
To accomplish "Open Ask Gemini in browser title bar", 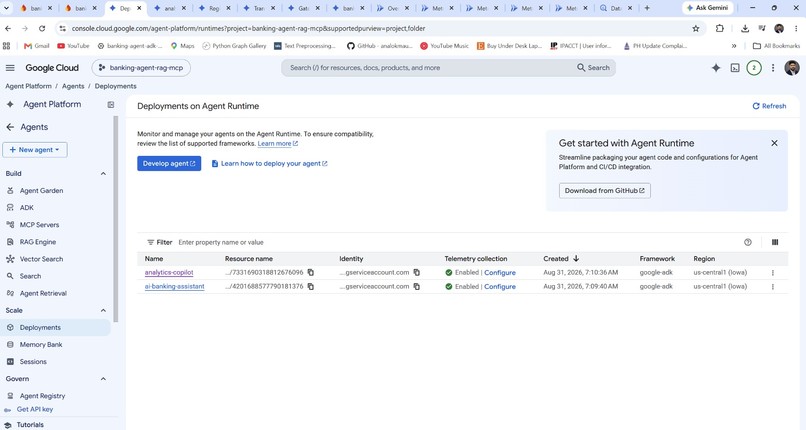I will pos(707,8).
